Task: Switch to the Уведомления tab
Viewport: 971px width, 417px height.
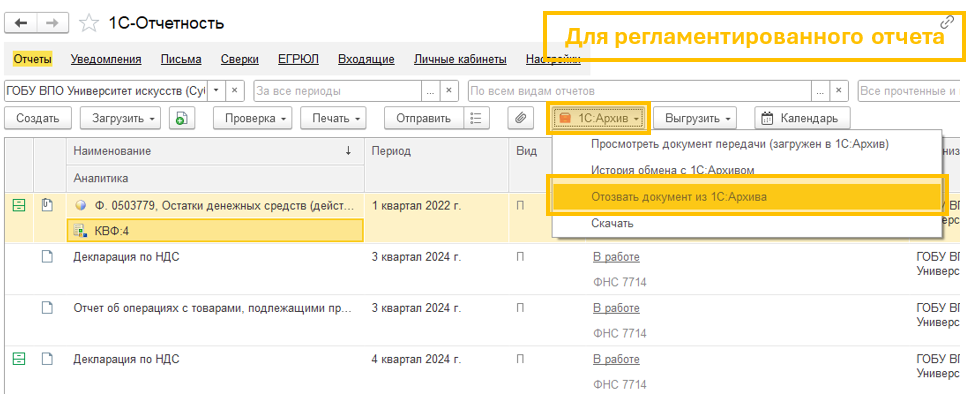Action: [x=106, y=59]
